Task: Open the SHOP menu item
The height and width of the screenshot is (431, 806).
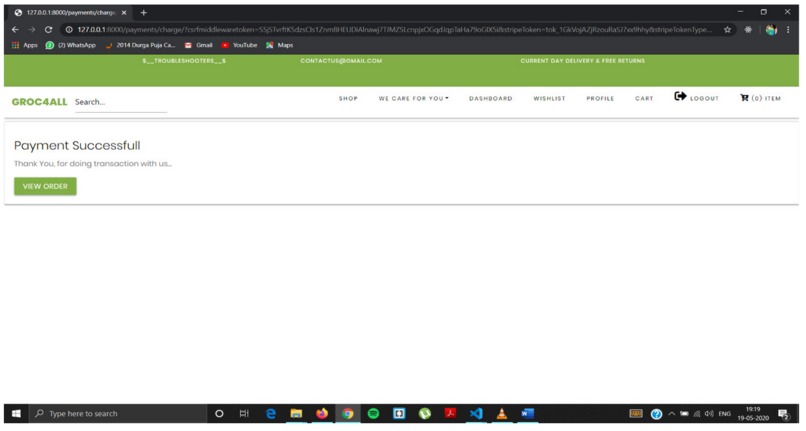Action: point(348,98)
